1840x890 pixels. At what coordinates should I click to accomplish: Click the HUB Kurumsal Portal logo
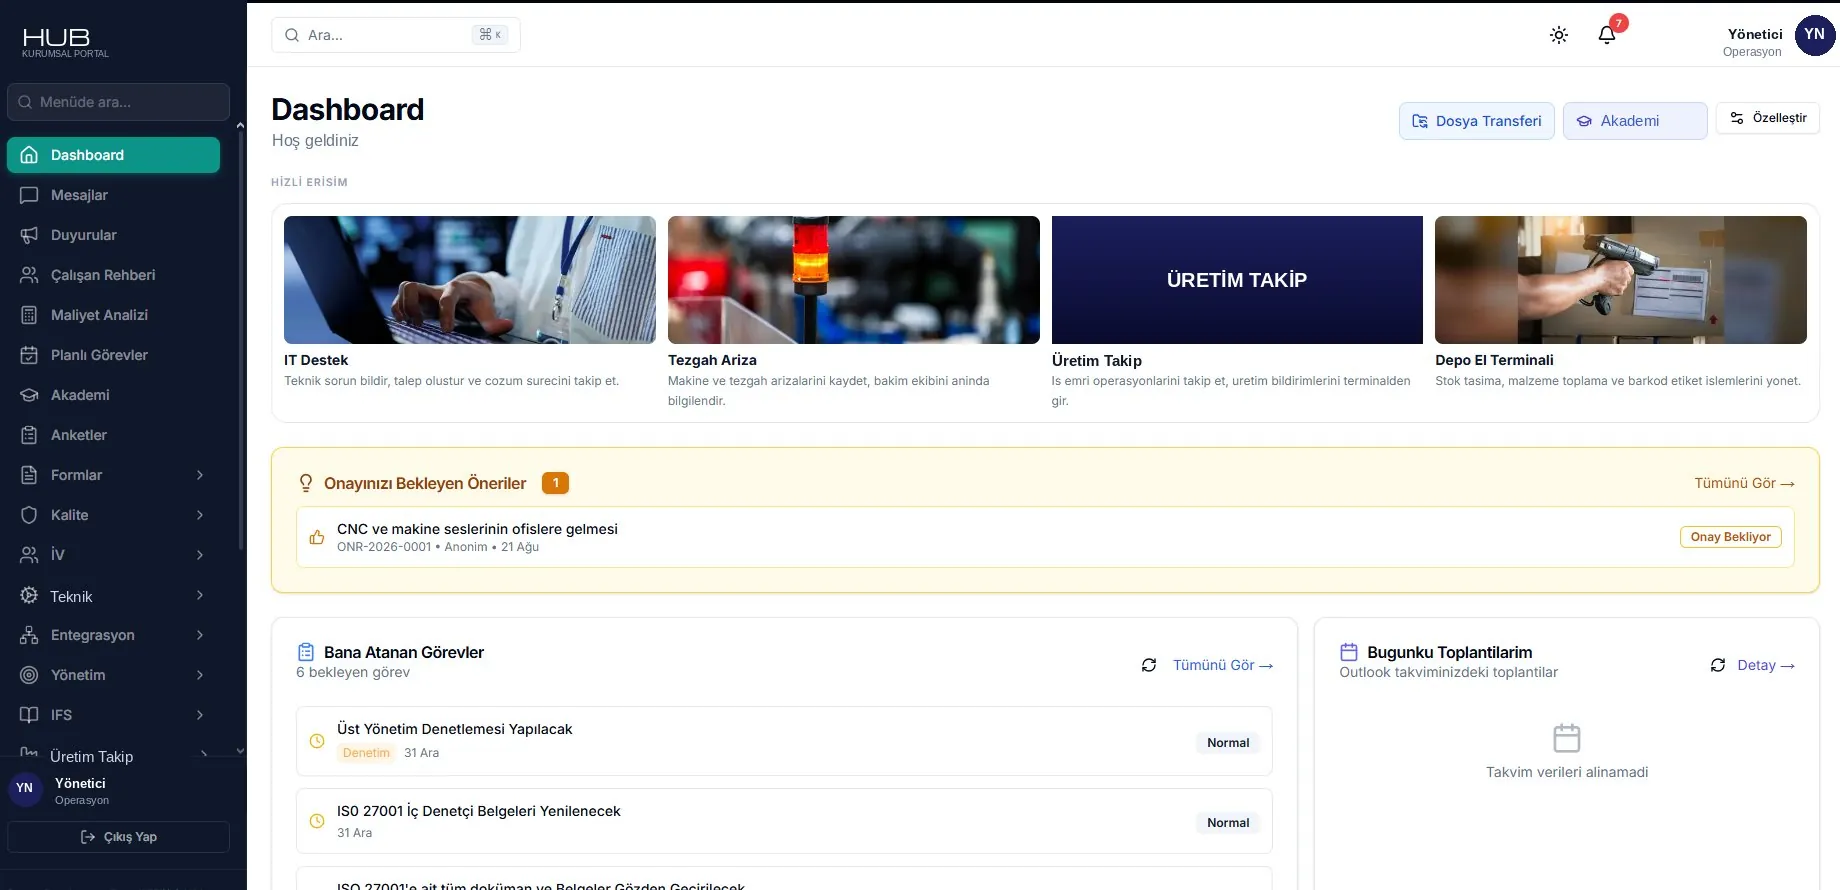tap(66, 42)
